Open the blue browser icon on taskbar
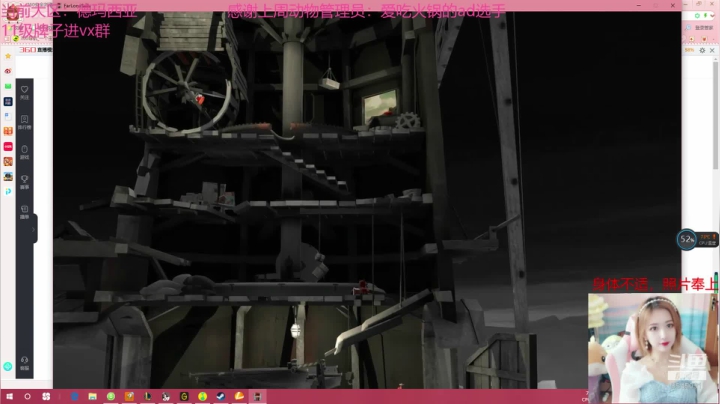 74,396
